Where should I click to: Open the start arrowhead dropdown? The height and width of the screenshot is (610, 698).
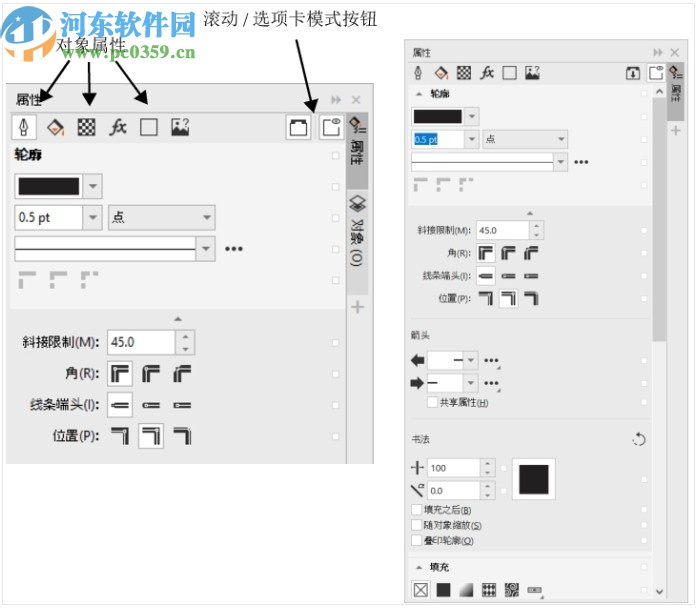pyautogui.click(x=471, y=360)
